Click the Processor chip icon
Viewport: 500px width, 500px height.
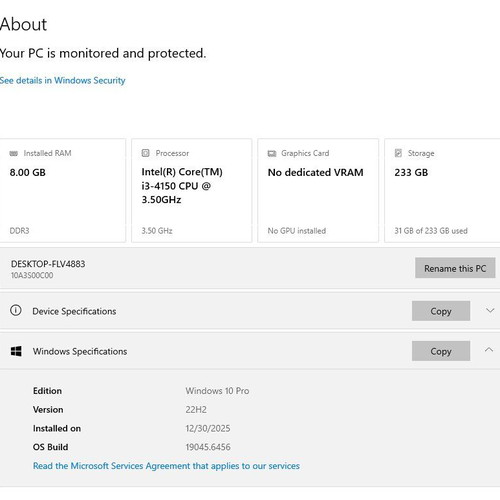point(145,153)
